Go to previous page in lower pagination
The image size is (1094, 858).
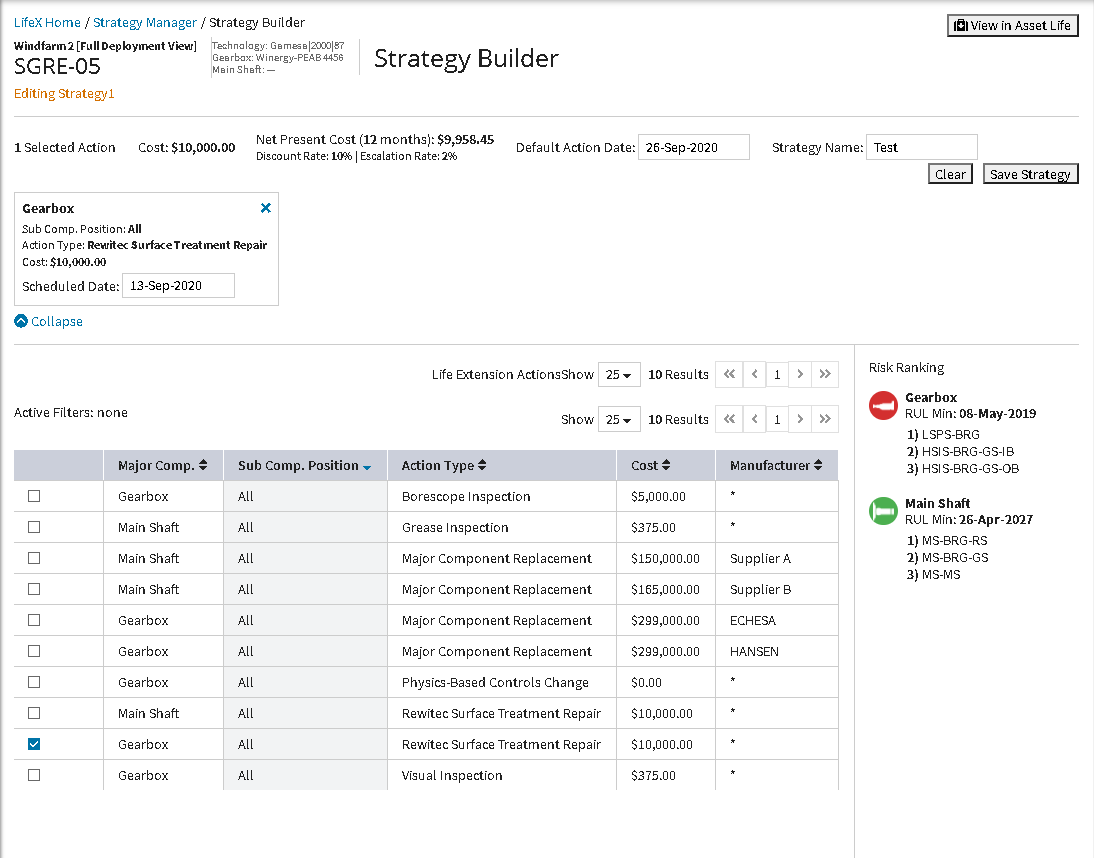[754, 419]
